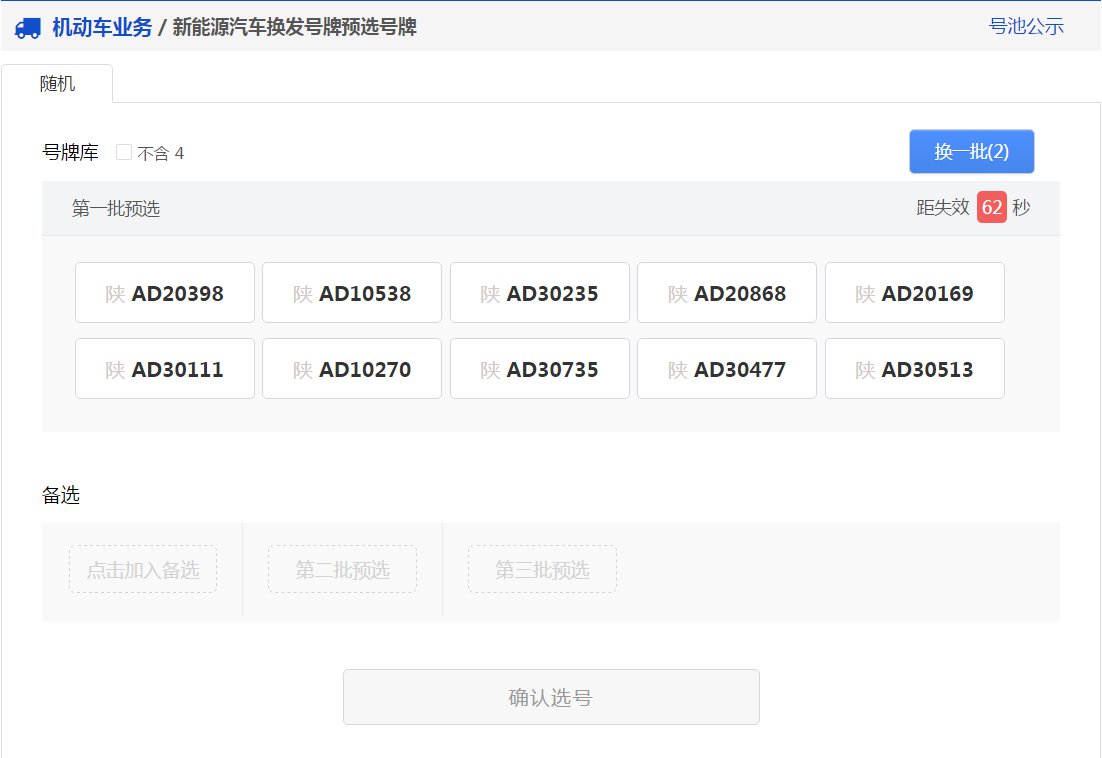Click the truck icon beside 机动车业务
The width and height of the screenshot is (1102, 758).
point(28,28)
